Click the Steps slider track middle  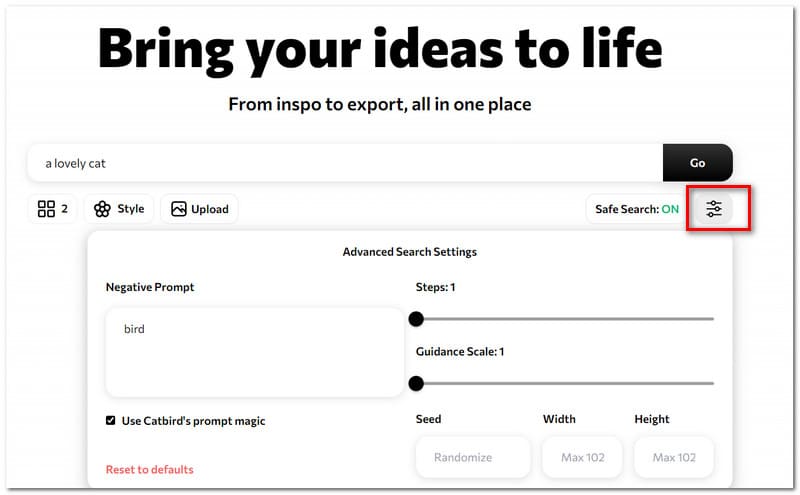click(565, 319)
